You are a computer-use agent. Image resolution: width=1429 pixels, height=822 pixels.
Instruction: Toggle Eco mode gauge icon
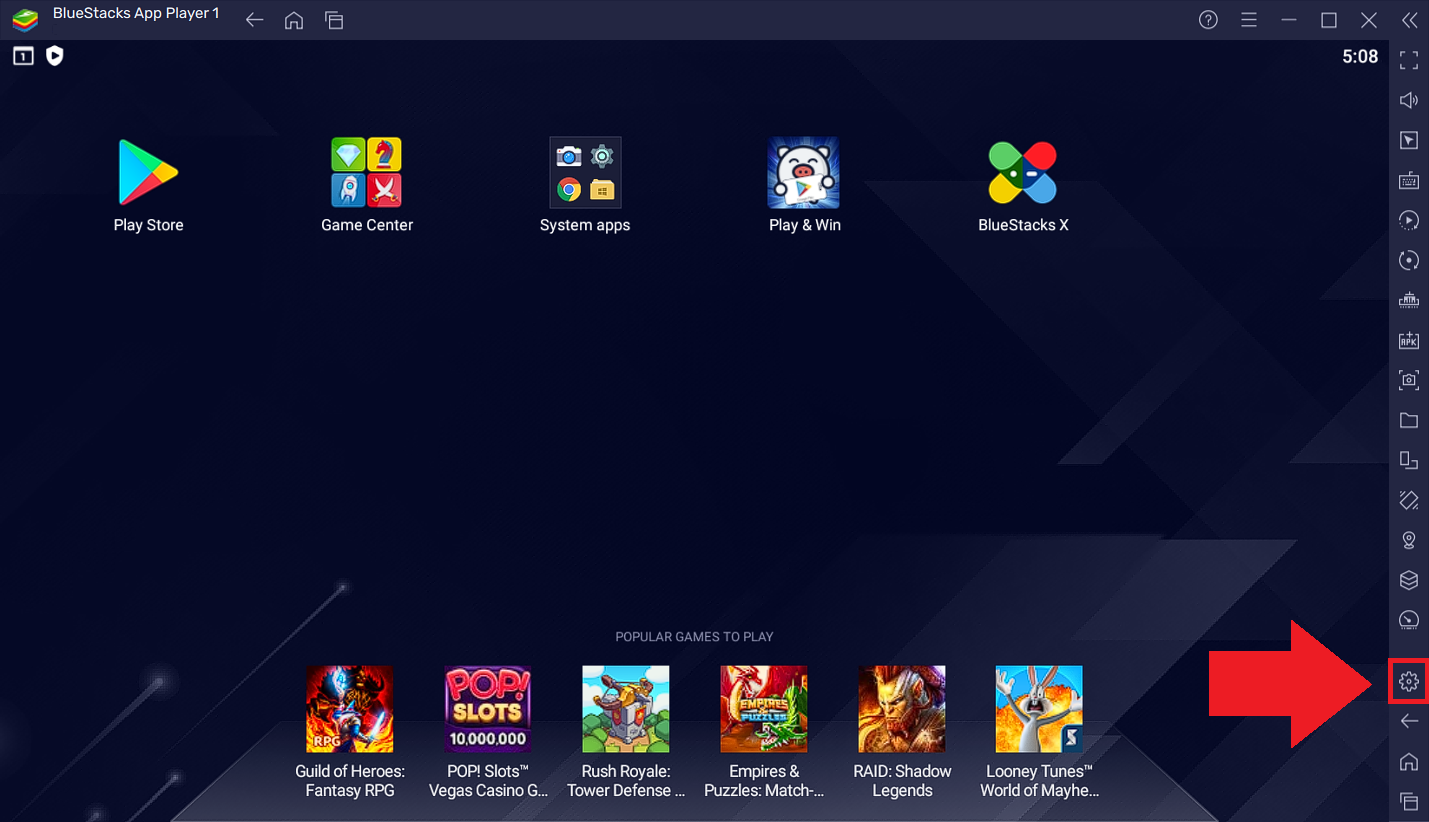tap(1409, 620)
